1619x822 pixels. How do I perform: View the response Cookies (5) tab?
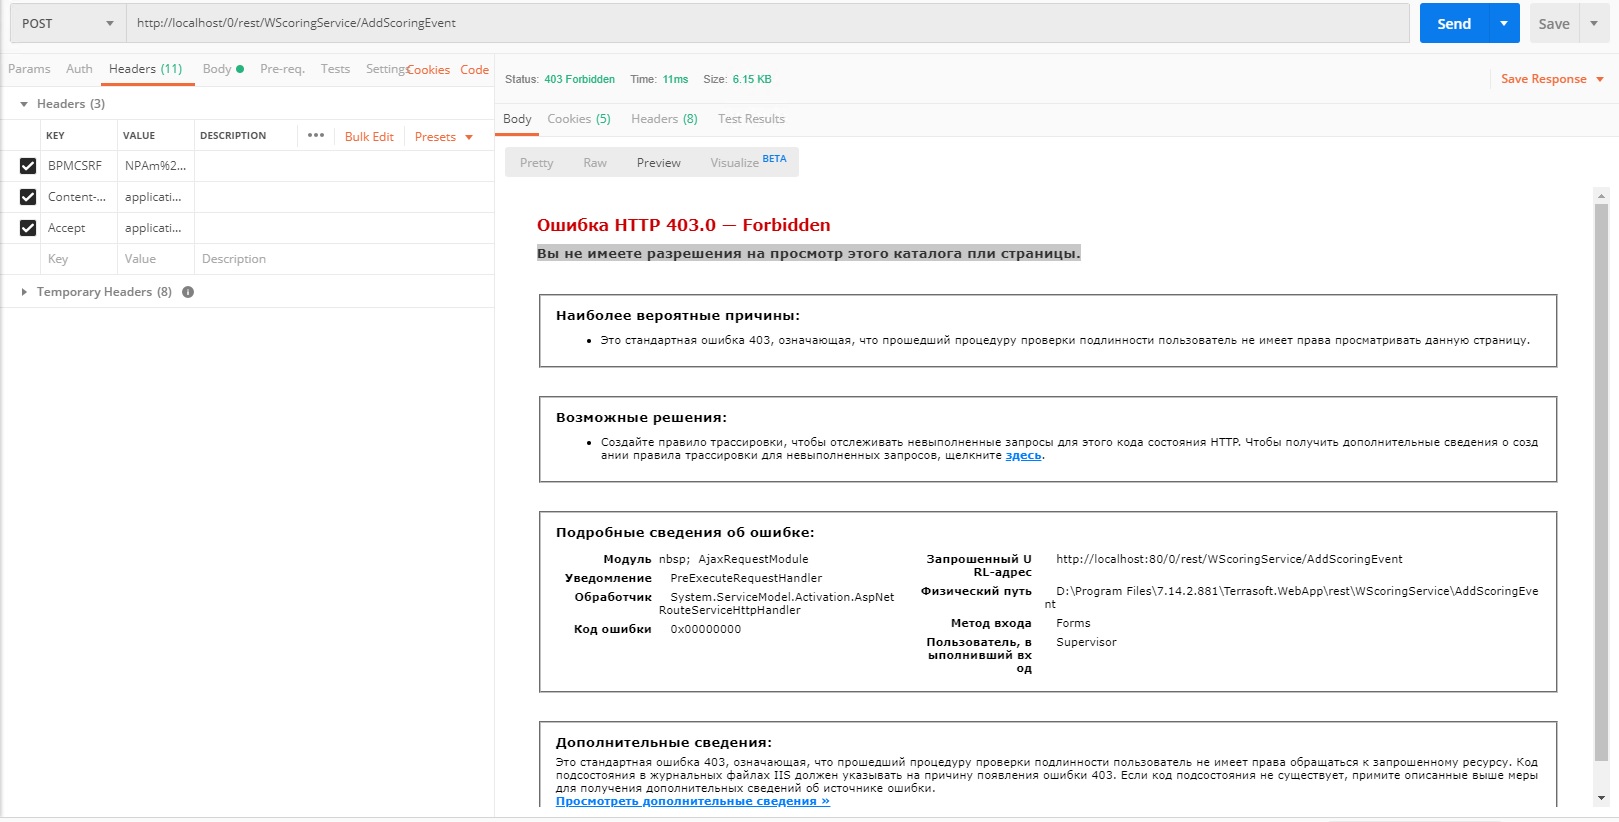click(579, 119)
